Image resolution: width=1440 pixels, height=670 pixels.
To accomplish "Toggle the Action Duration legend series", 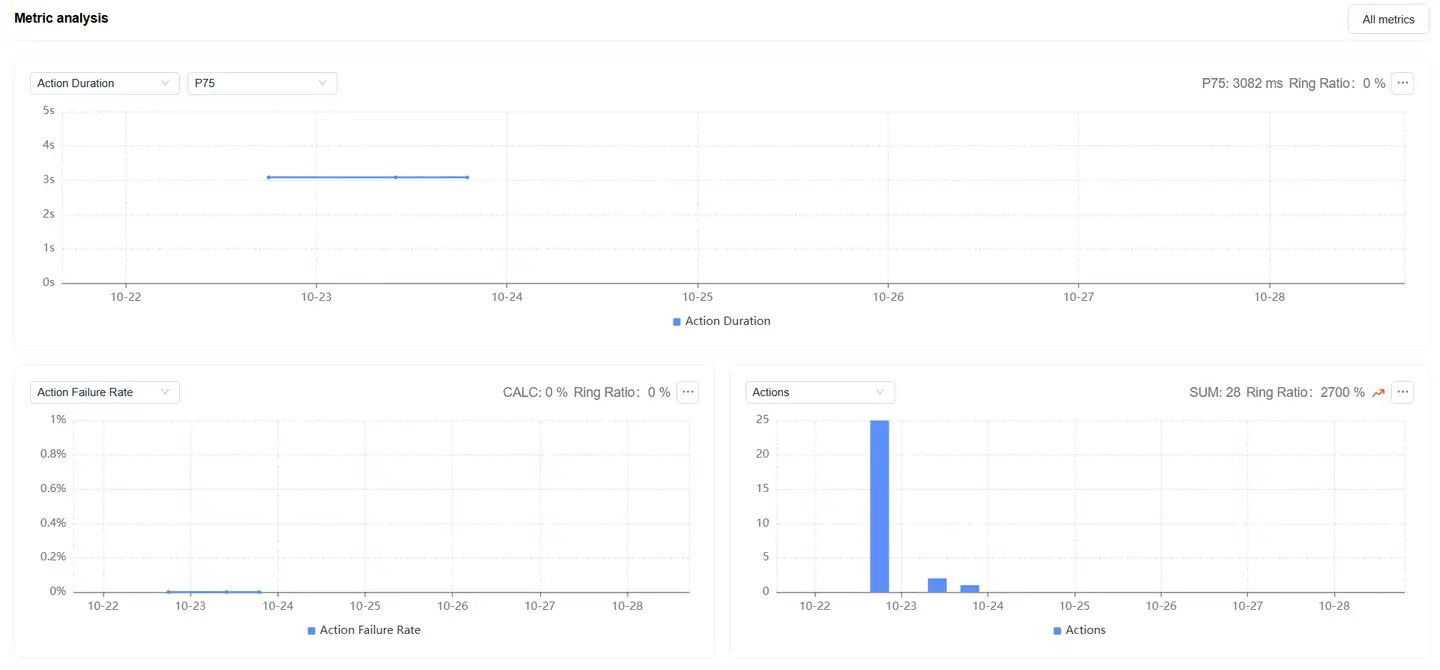I will click(x=720, y=321).
